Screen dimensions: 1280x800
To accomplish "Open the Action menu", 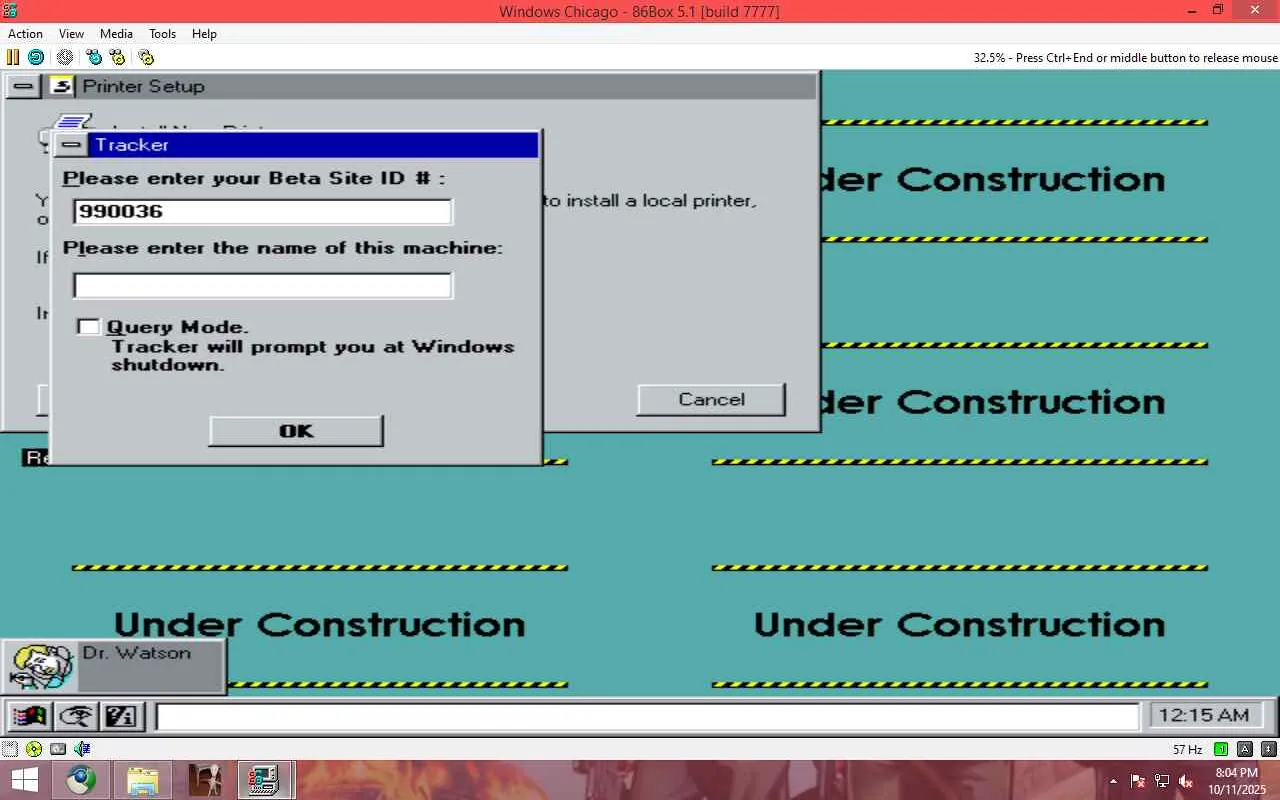I will 25,34.
